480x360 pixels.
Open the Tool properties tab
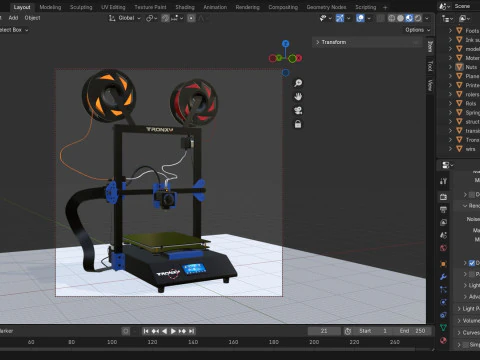coord(443,181)
